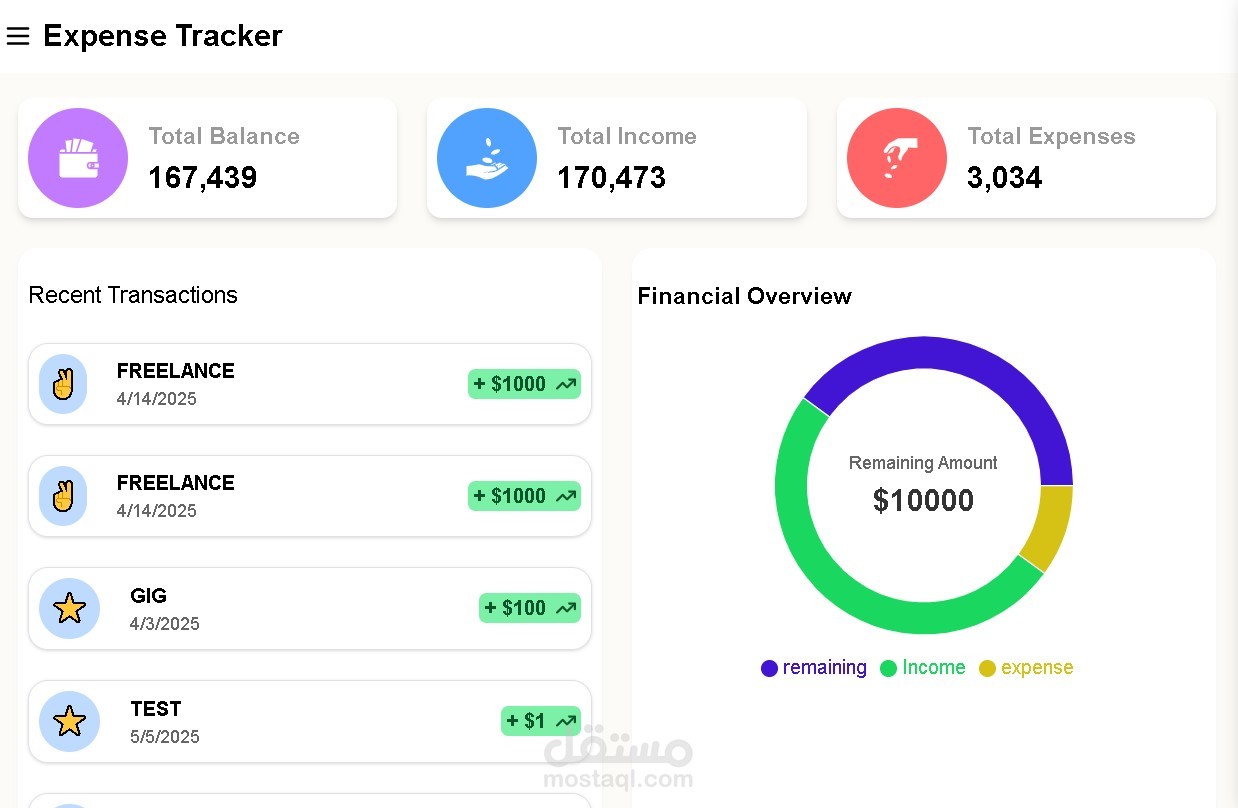Click the $10000 remaining amount text
The image size is (1238, 808).
[923, 500]
